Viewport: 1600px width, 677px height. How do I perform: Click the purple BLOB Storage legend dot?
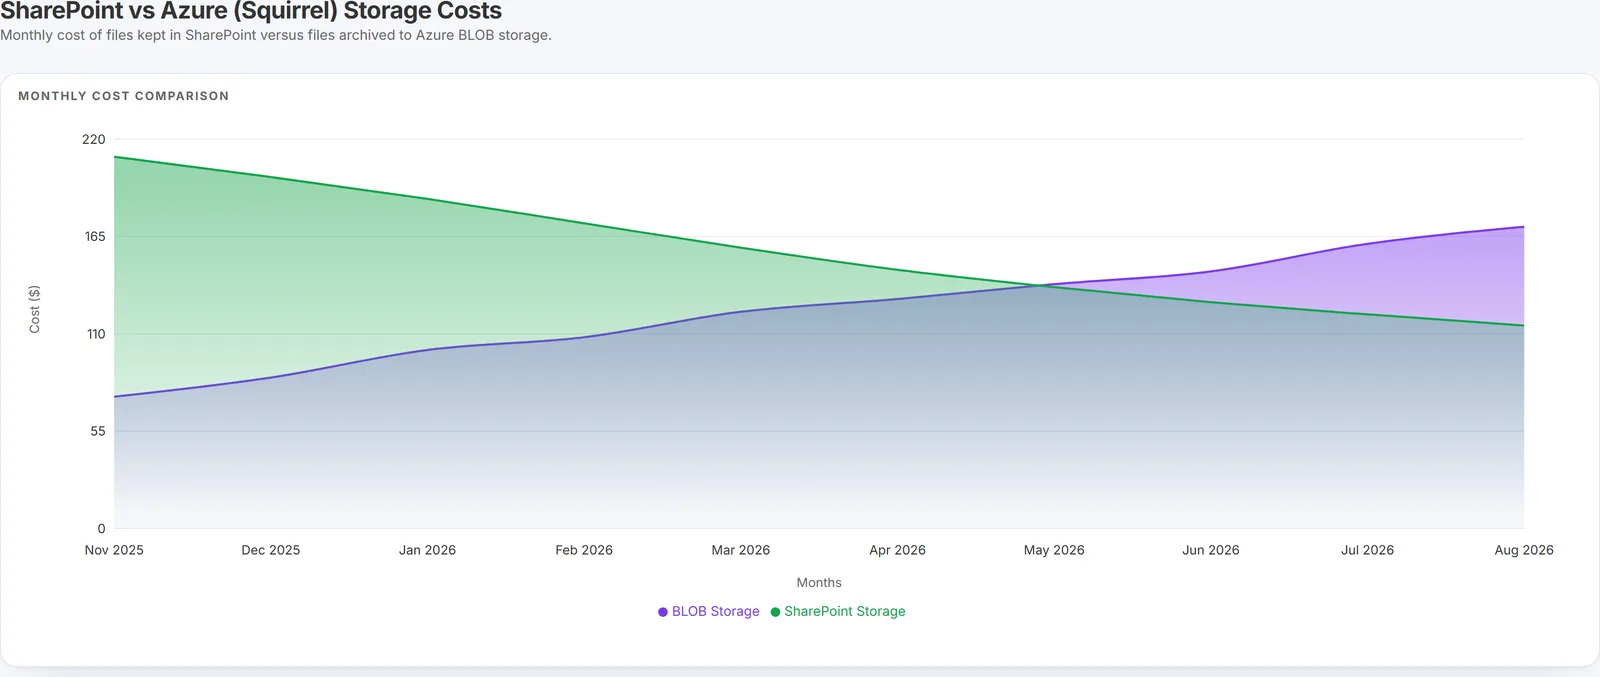[x=662, y=612]
